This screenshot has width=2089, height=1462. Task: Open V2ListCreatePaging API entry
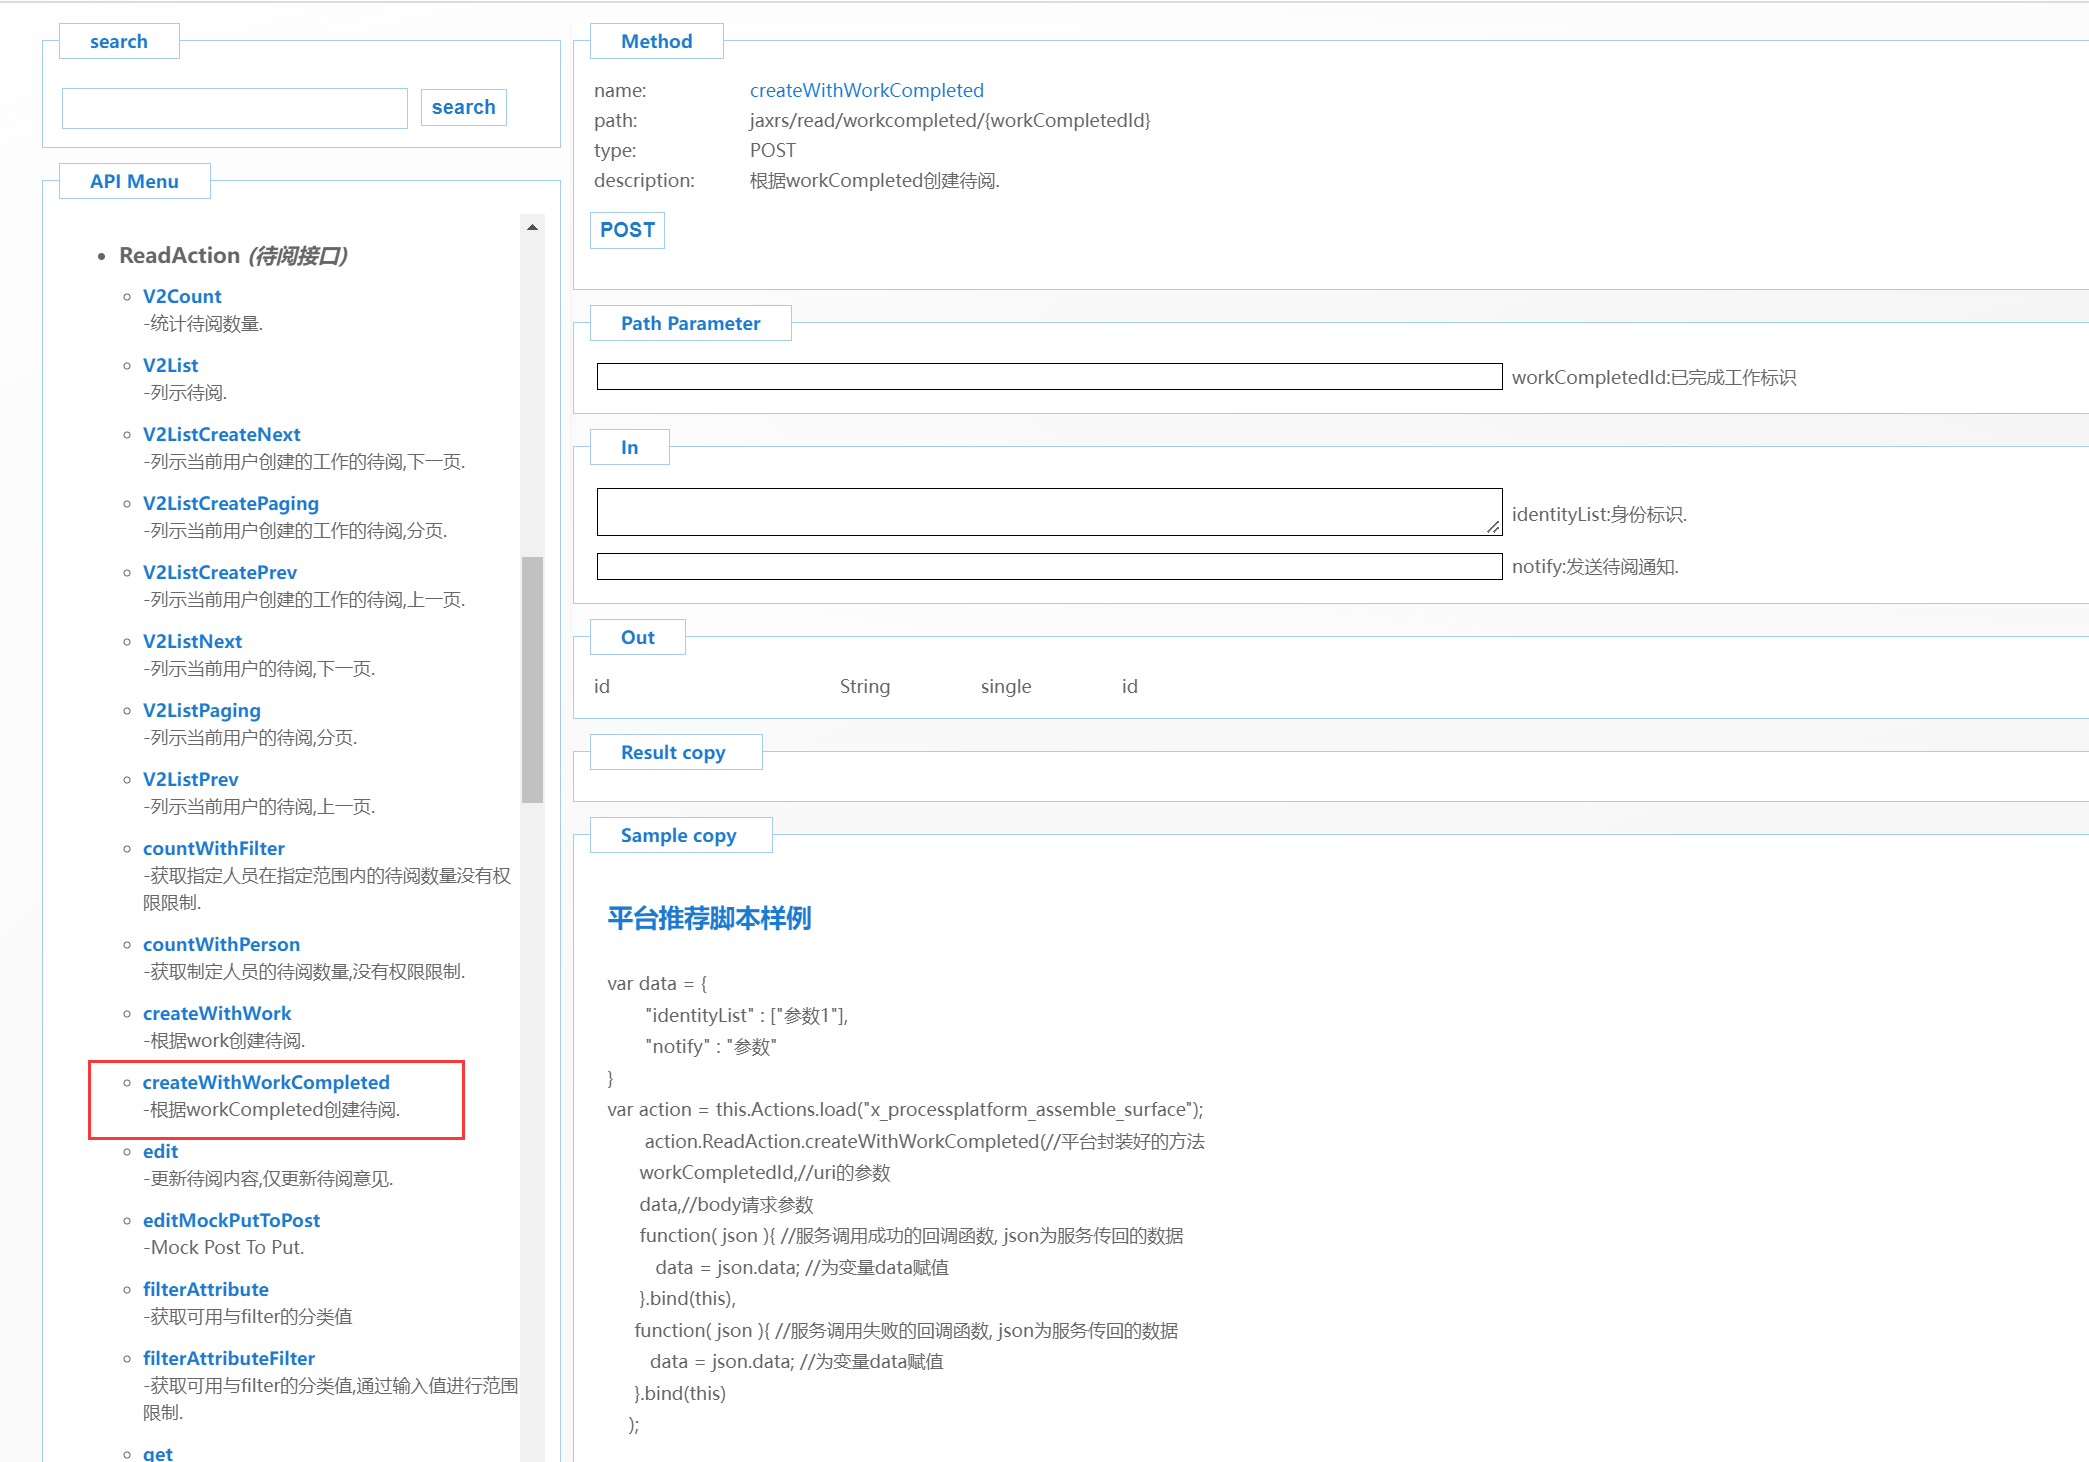point(230,503)
